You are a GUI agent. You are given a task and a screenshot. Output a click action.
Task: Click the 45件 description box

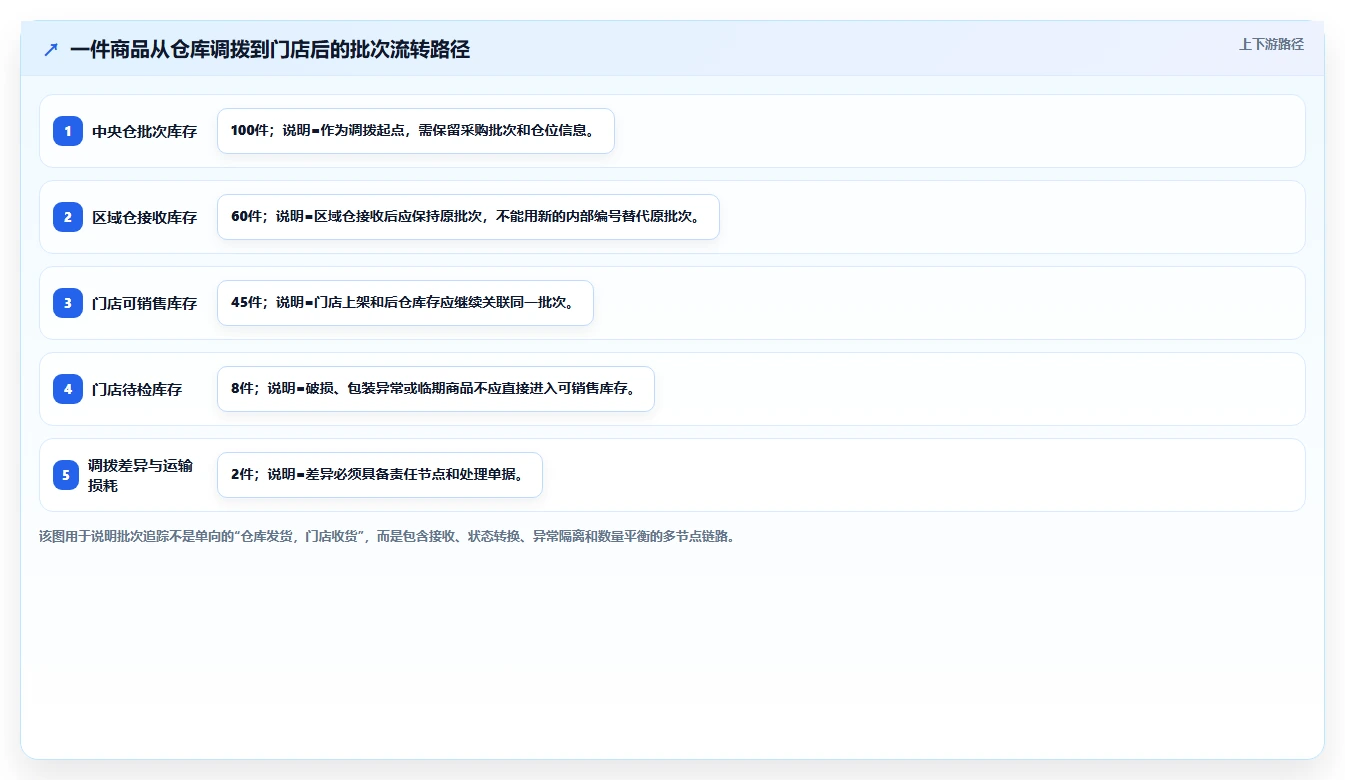[x=405, y=303]
